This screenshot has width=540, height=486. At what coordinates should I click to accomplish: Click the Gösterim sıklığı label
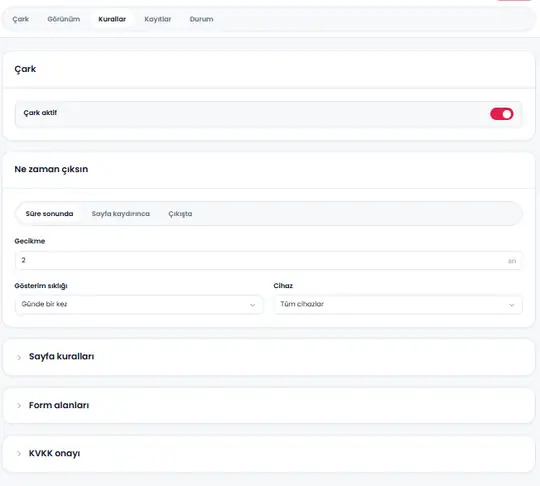point(41,286)
